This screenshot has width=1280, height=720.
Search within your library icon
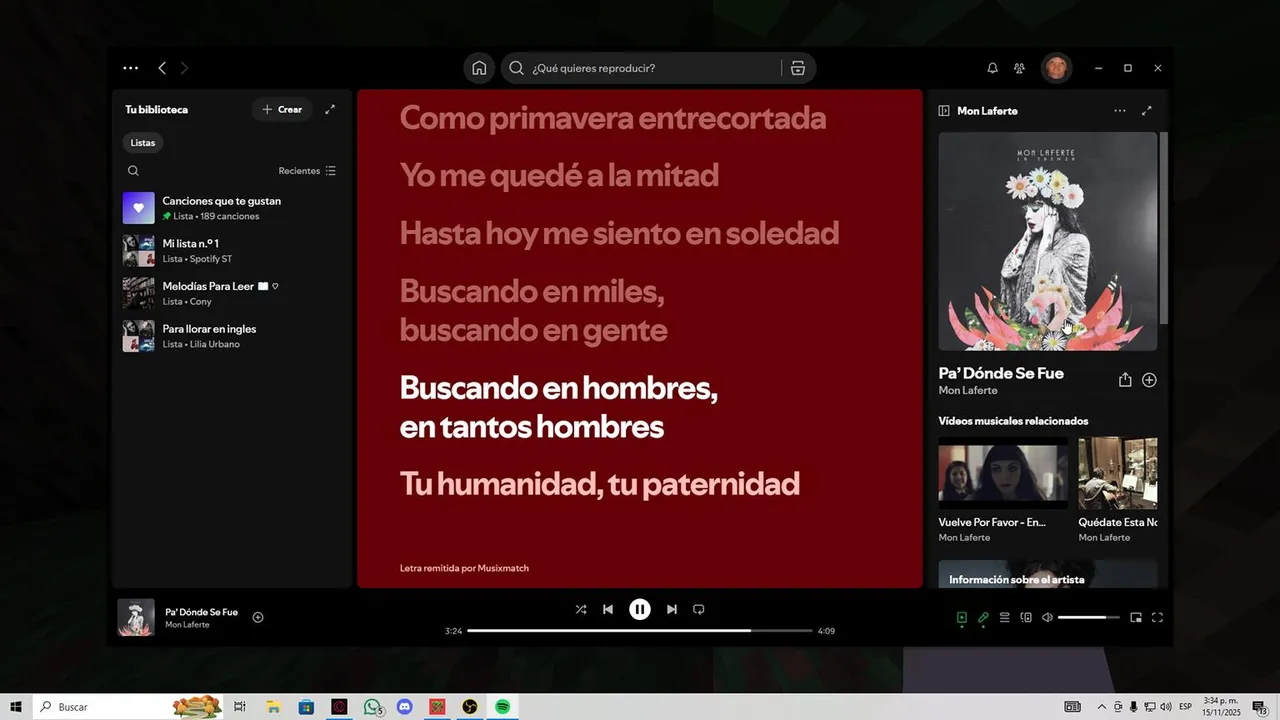tap(133, 171)
